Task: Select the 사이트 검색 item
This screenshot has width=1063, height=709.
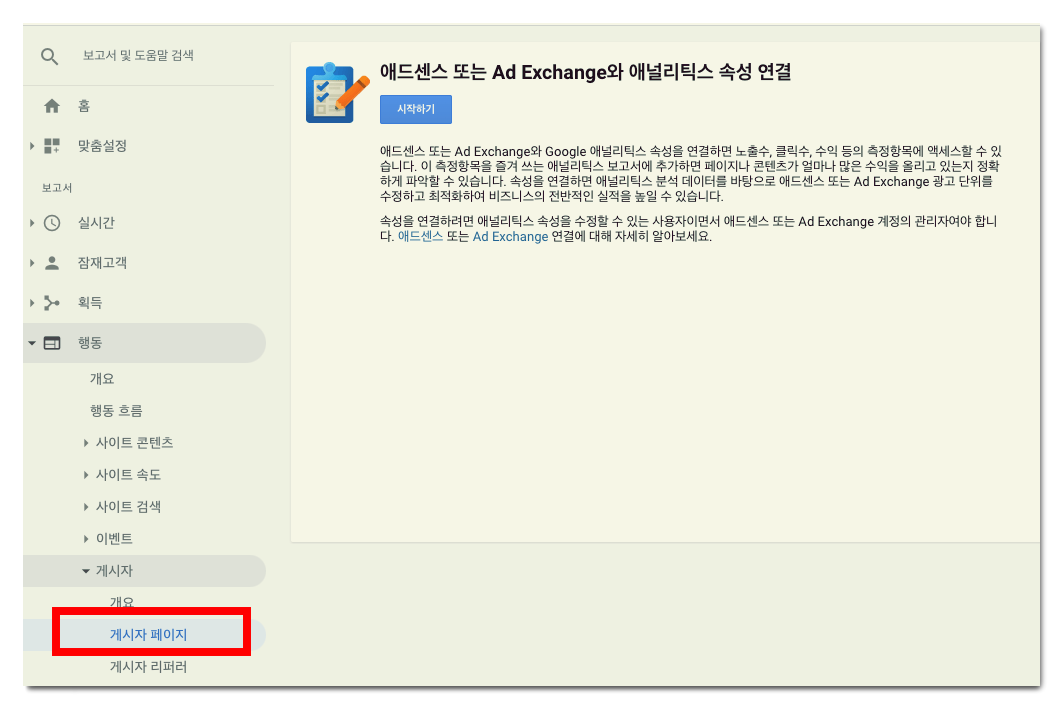Action: pos(128,507)
